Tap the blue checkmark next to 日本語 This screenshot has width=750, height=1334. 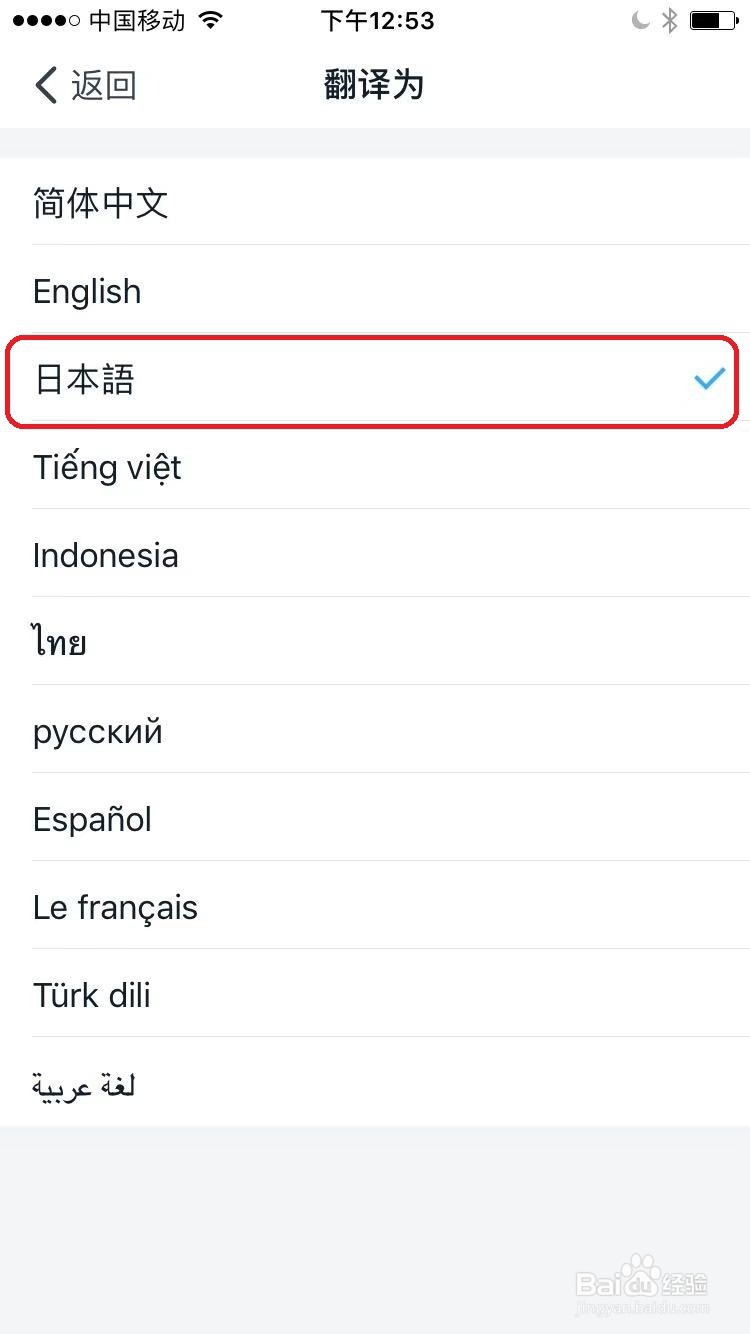click(709, 379)
